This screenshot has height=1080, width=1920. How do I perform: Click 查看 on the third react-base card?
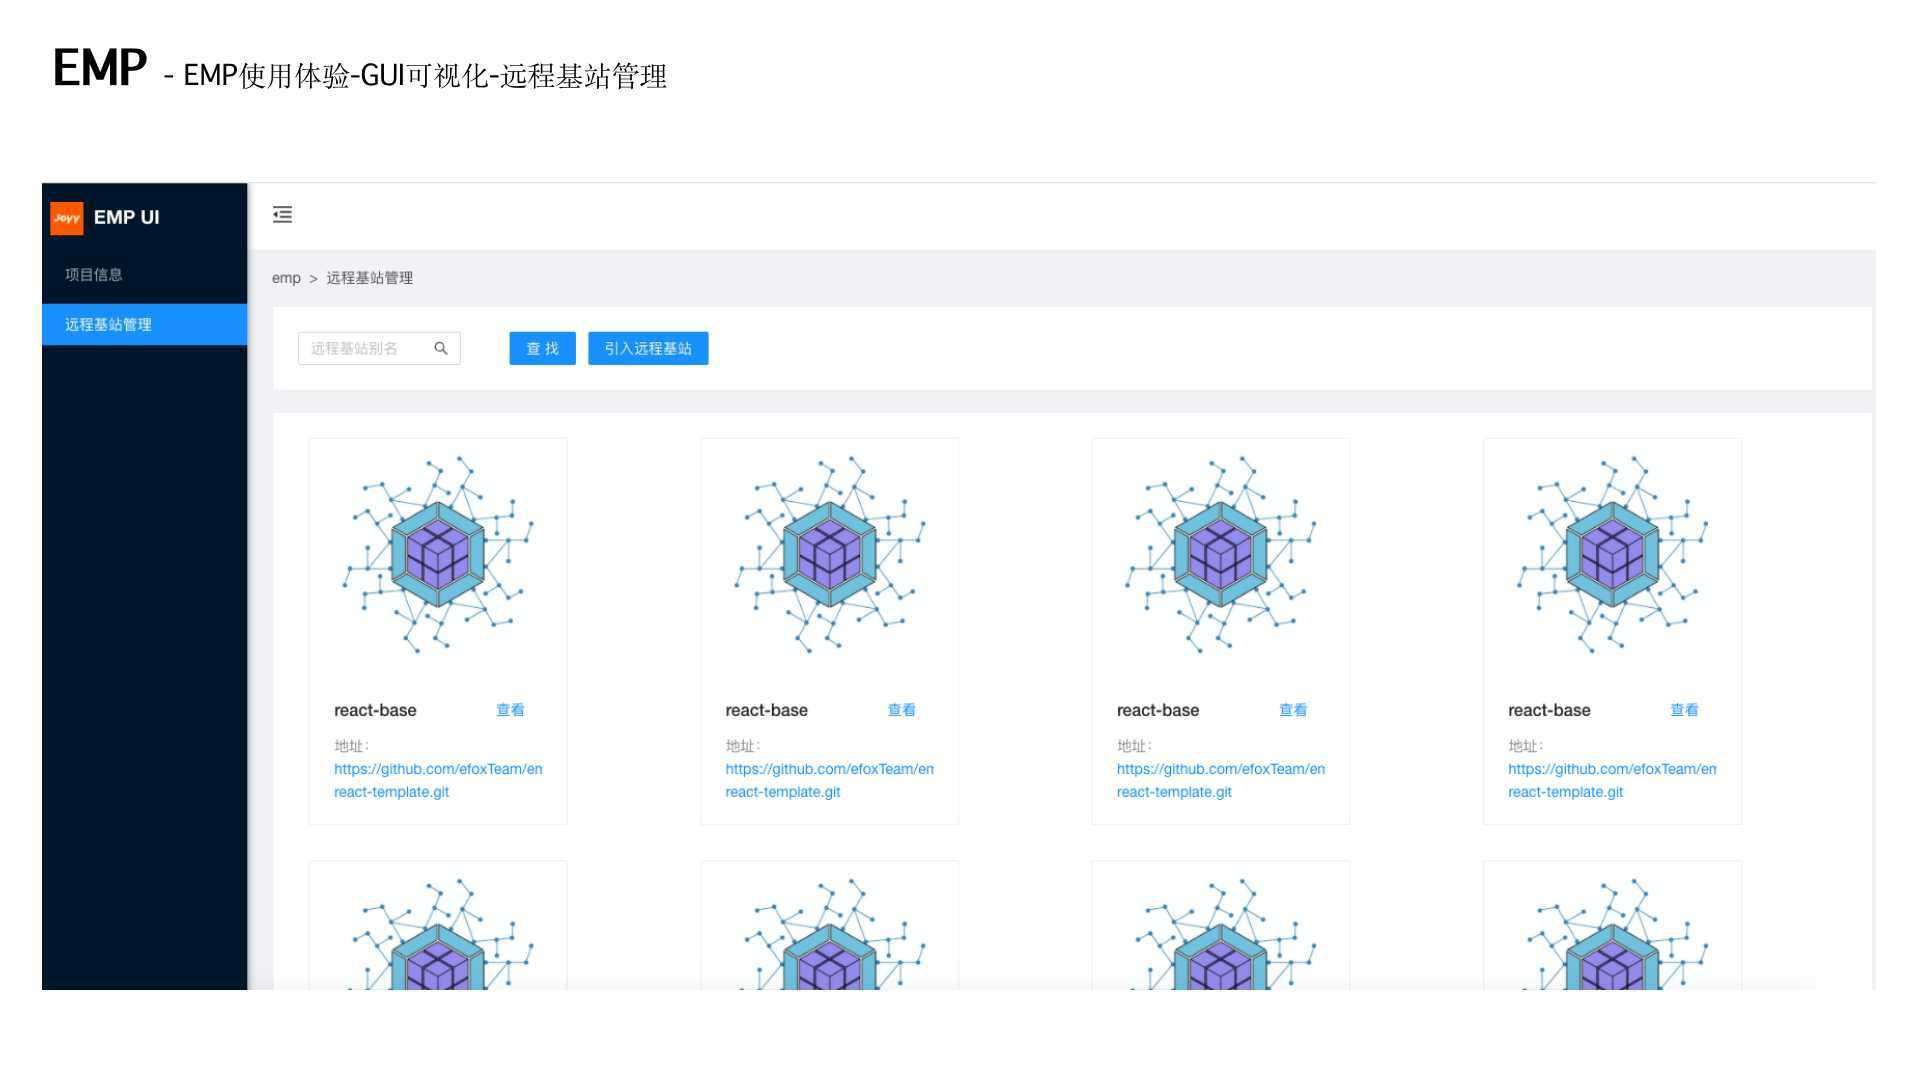1293,710
